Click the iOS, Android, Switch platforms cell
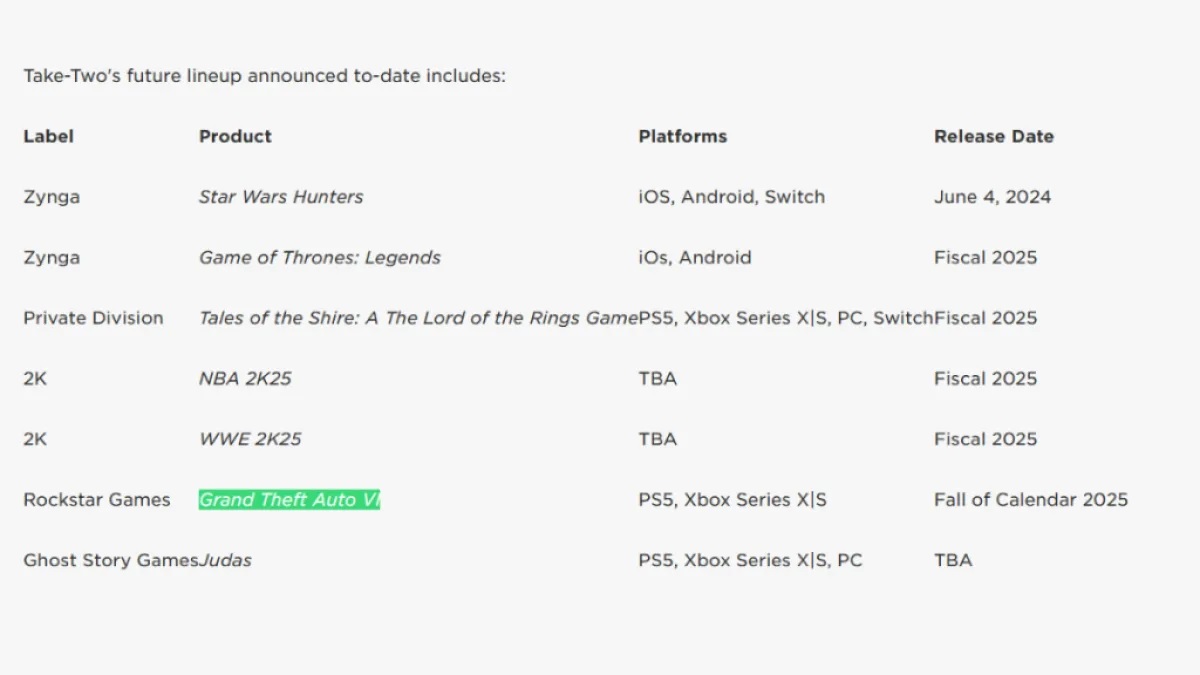The height and width of the screenshot is (675, 1200). (732, 197)
